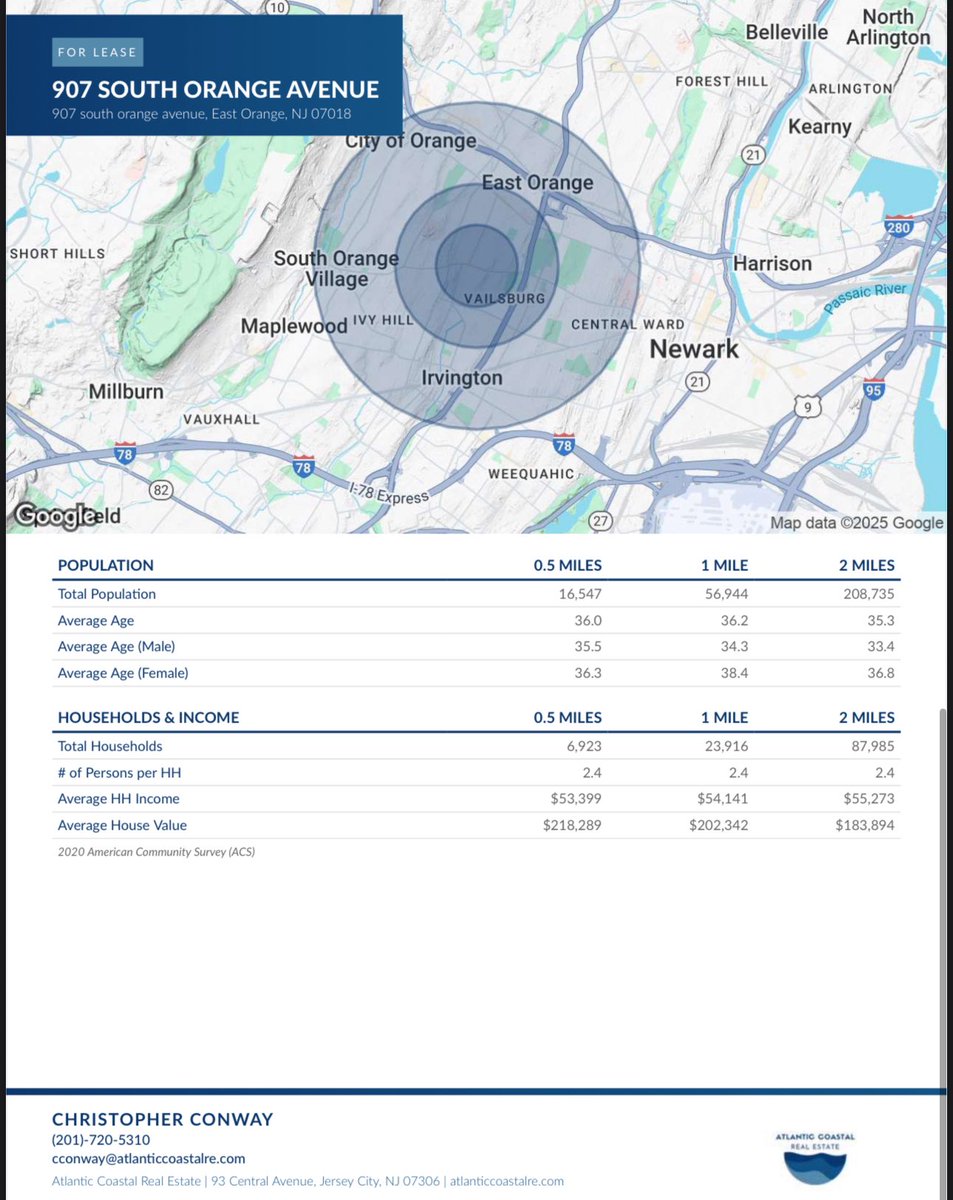Image resolution: width=953 pixels, height=1200 pixels.
Task: Click the Irvington label on the map
Action: coord(461,378)
